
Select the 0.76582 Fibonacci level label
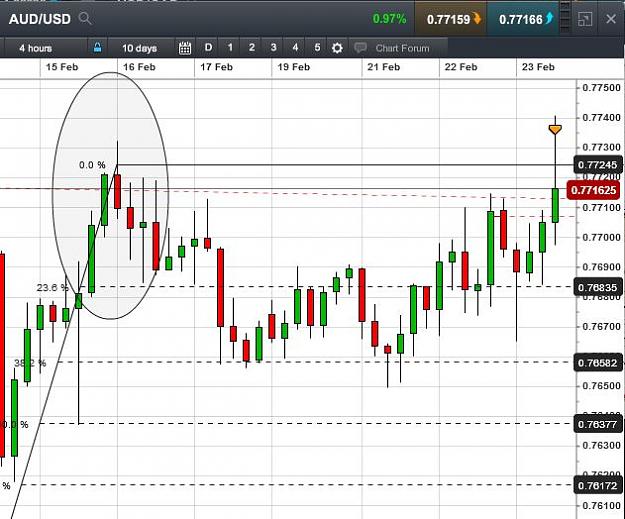coord(597,363)
